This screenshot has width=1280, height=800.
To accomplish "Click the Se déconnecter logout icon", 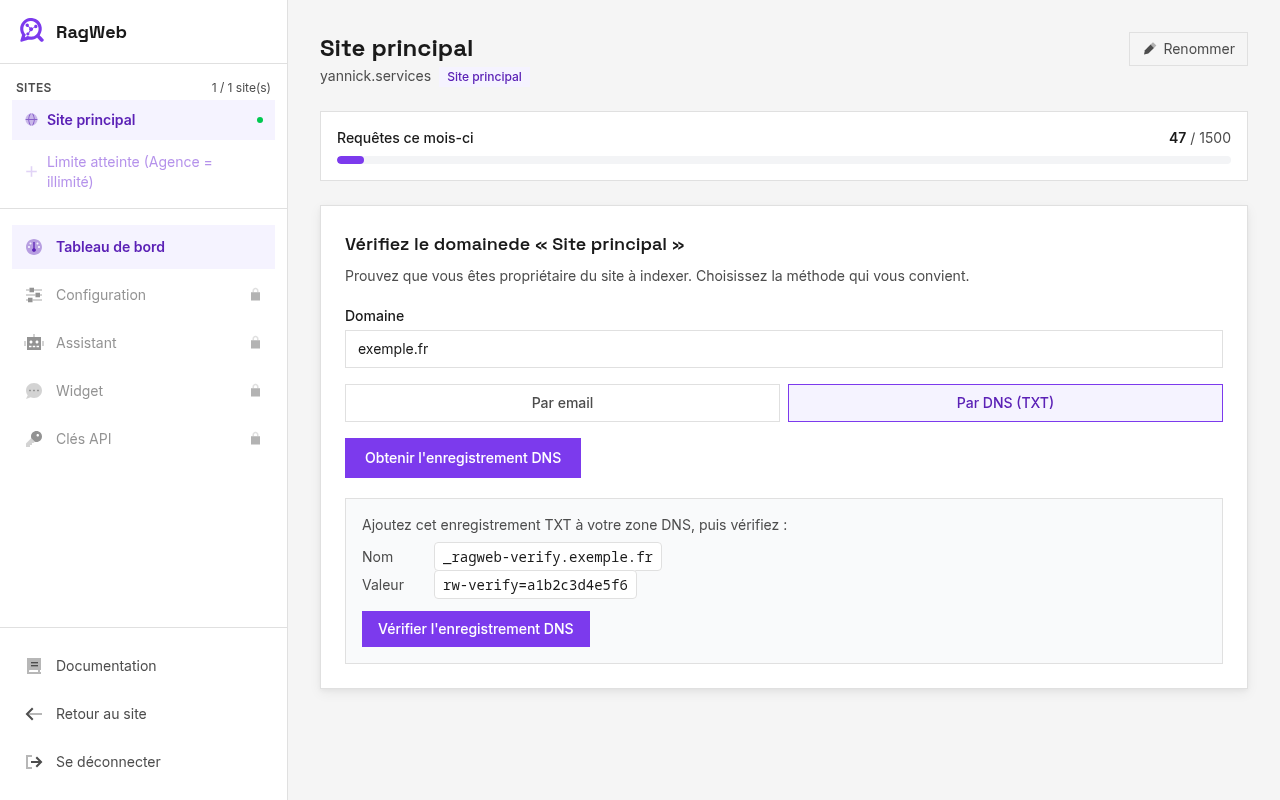I will pos(34,762).
